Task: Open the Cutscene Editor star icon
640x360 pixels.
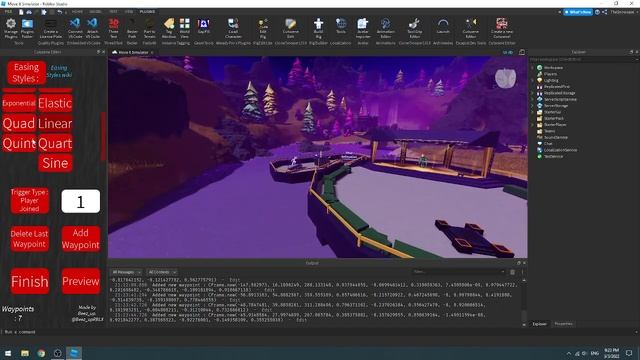Action: (x=471, y=28)
